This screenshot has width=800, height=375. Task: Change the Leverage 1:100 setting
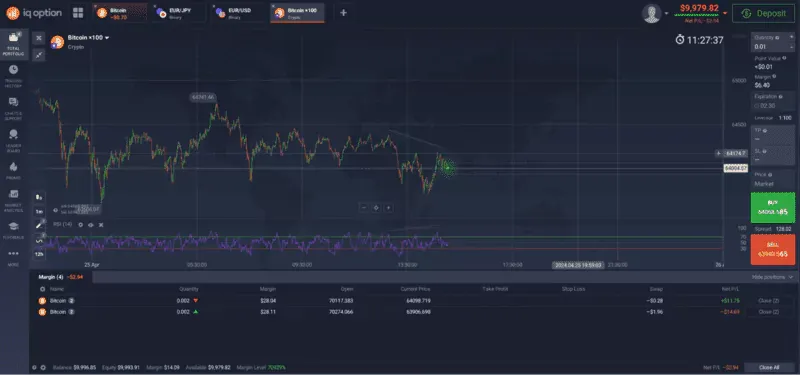(x=772, y=118)
